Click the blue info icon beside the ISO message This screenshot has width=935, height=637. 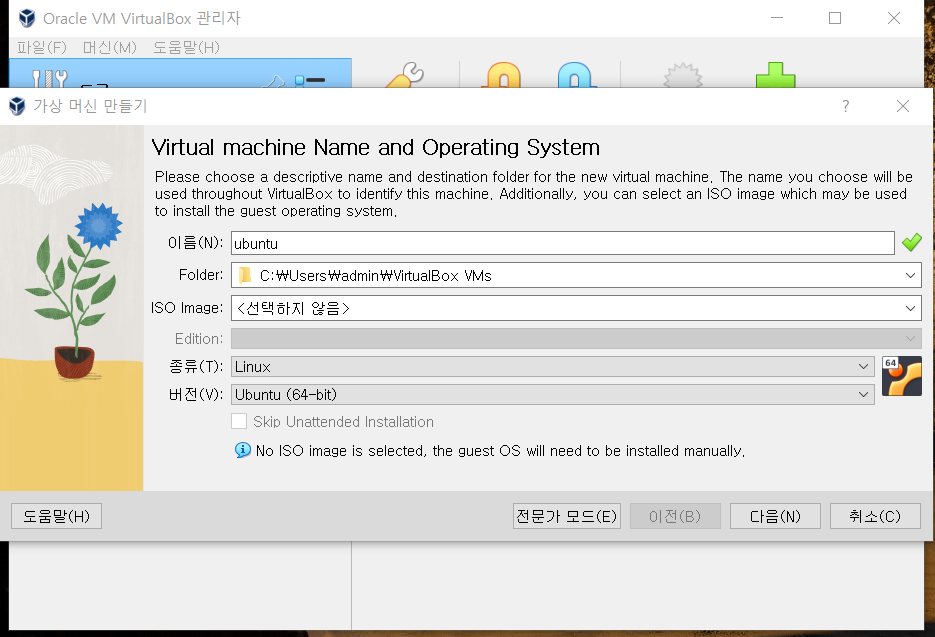[x=243, y=450]
